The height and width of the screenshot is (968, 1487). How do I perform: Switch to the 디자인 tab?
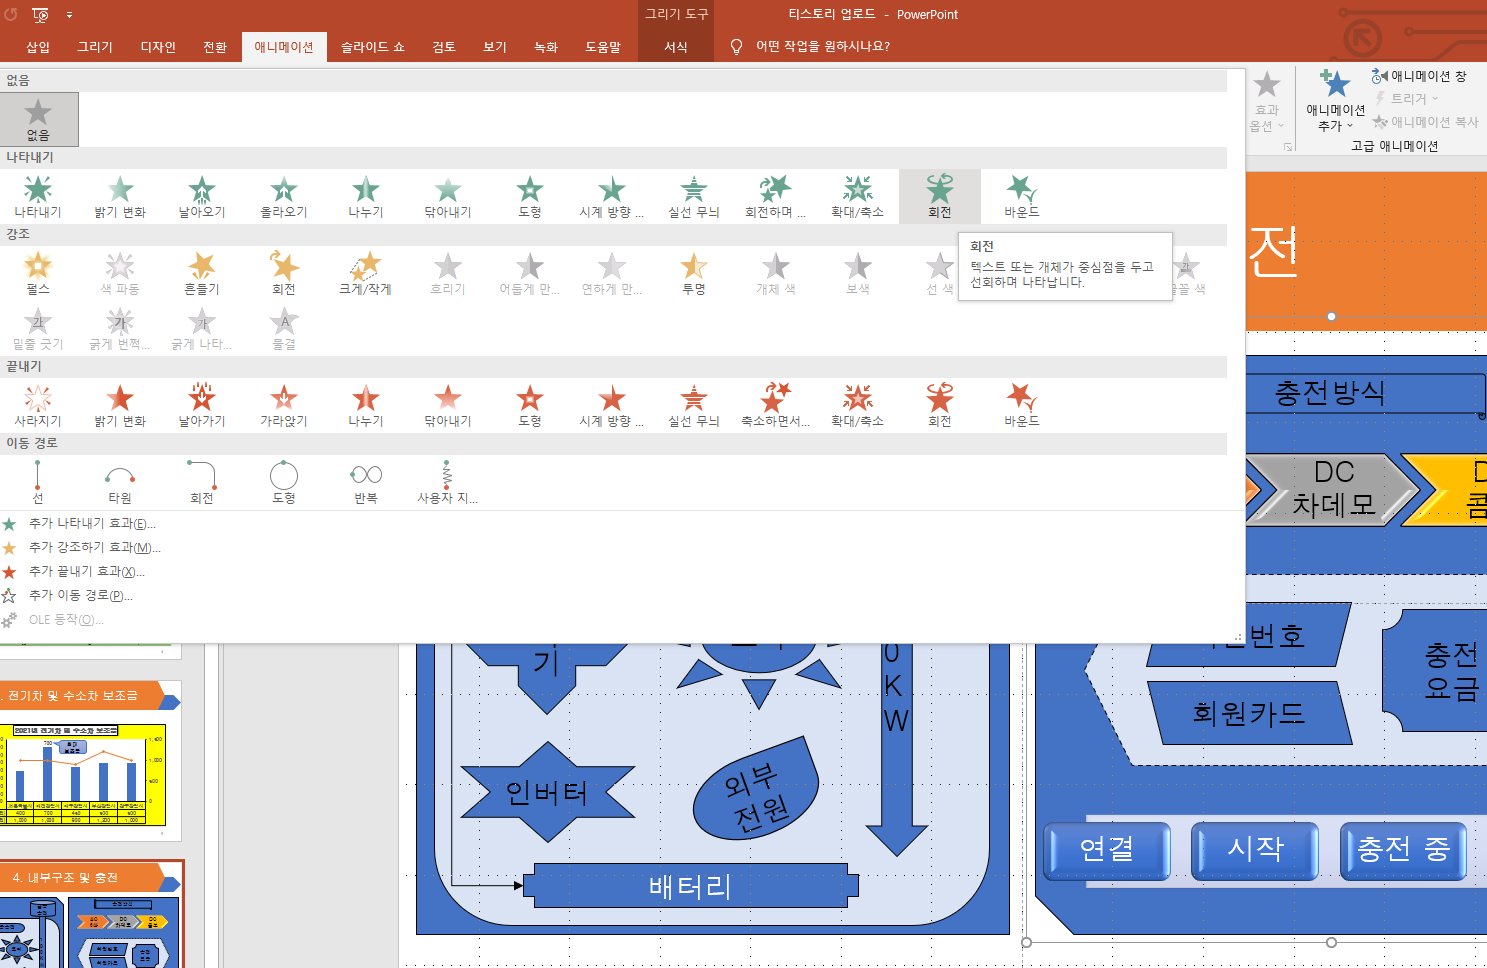tap(158, 47)
